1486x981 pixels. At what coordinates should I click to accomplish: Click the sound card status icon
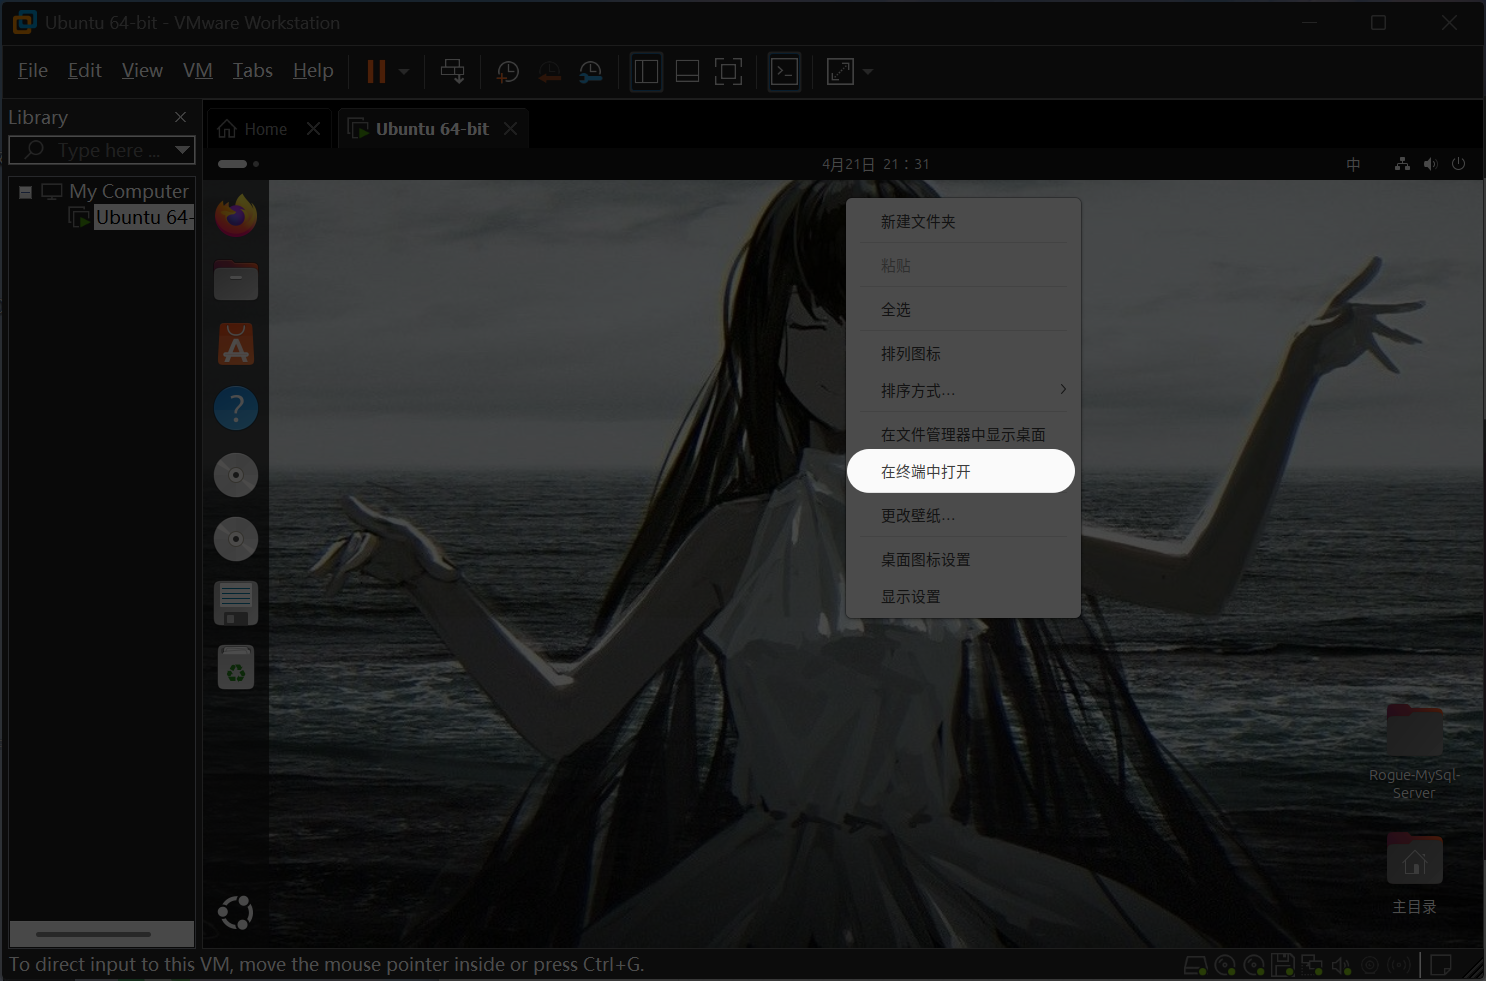(x=1341, y=965)
